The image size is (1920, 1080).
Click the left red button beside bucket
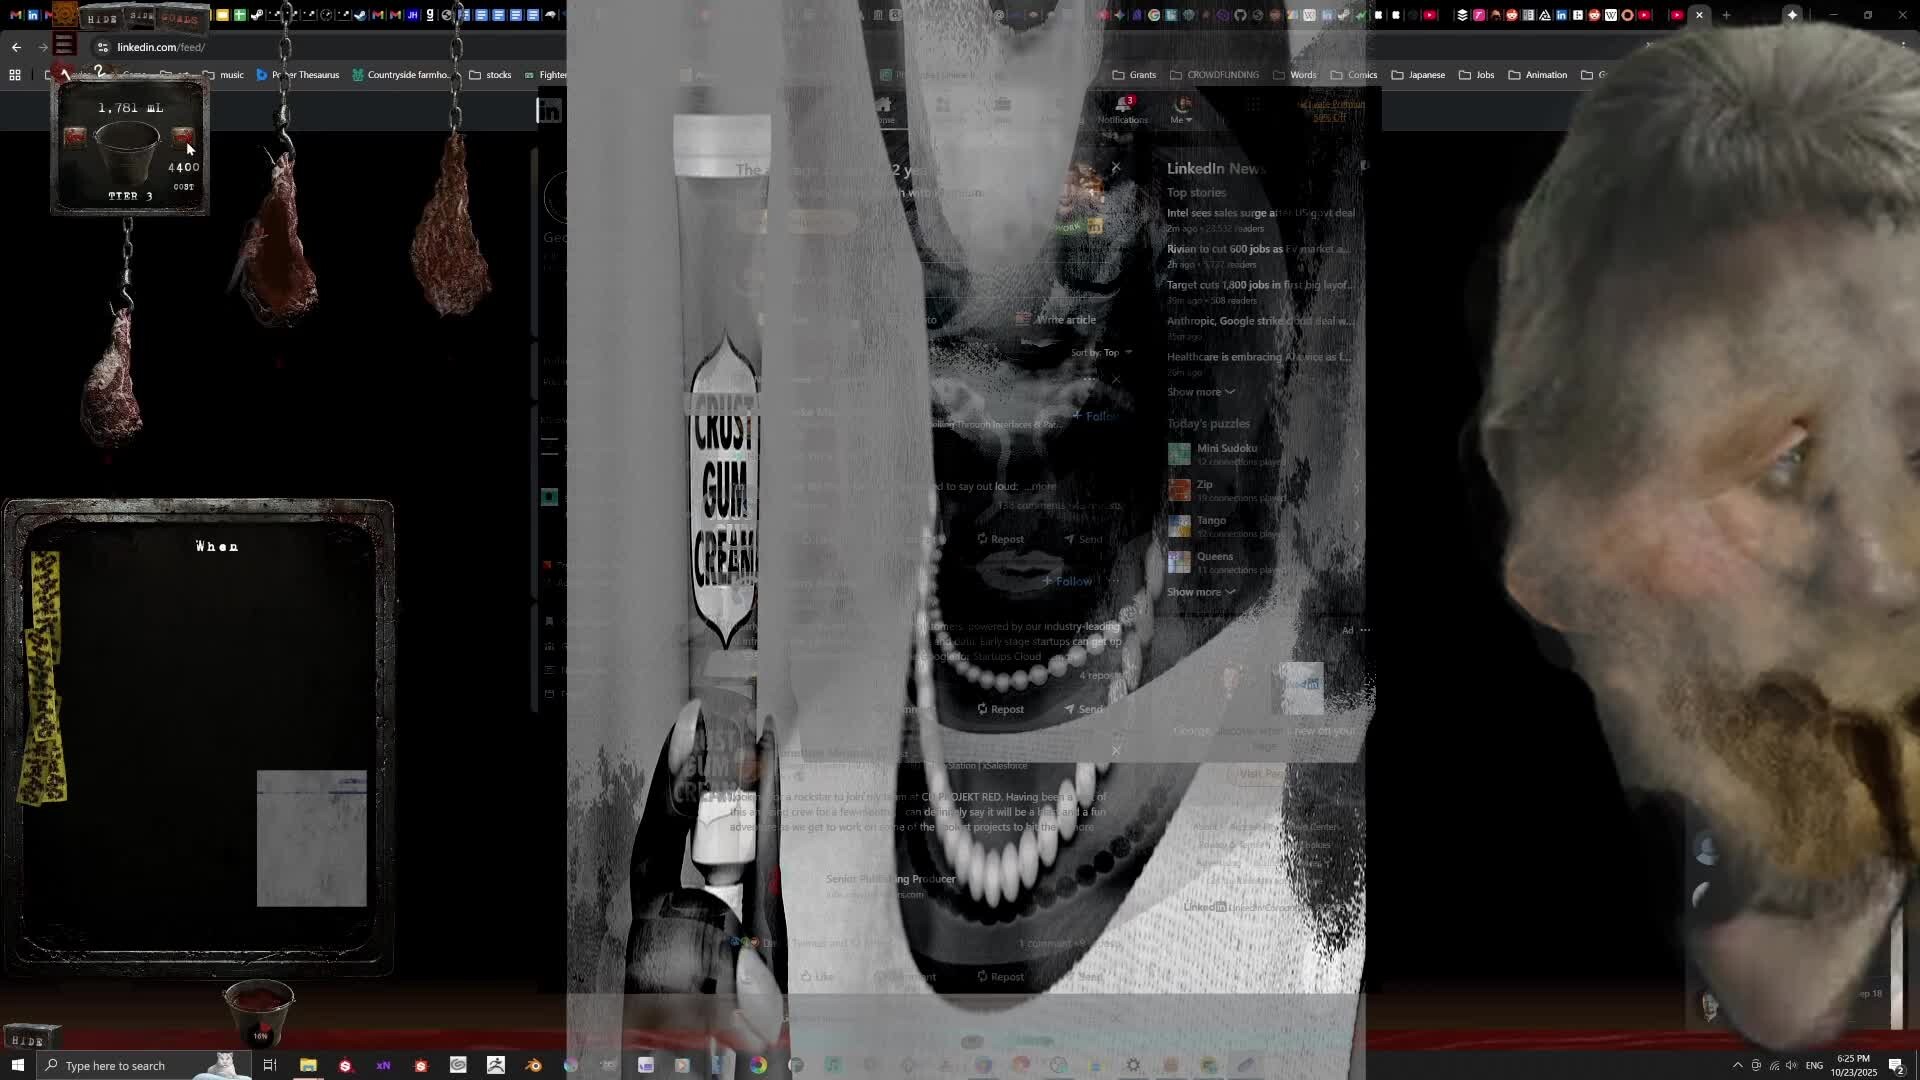(x=75, y=137)
